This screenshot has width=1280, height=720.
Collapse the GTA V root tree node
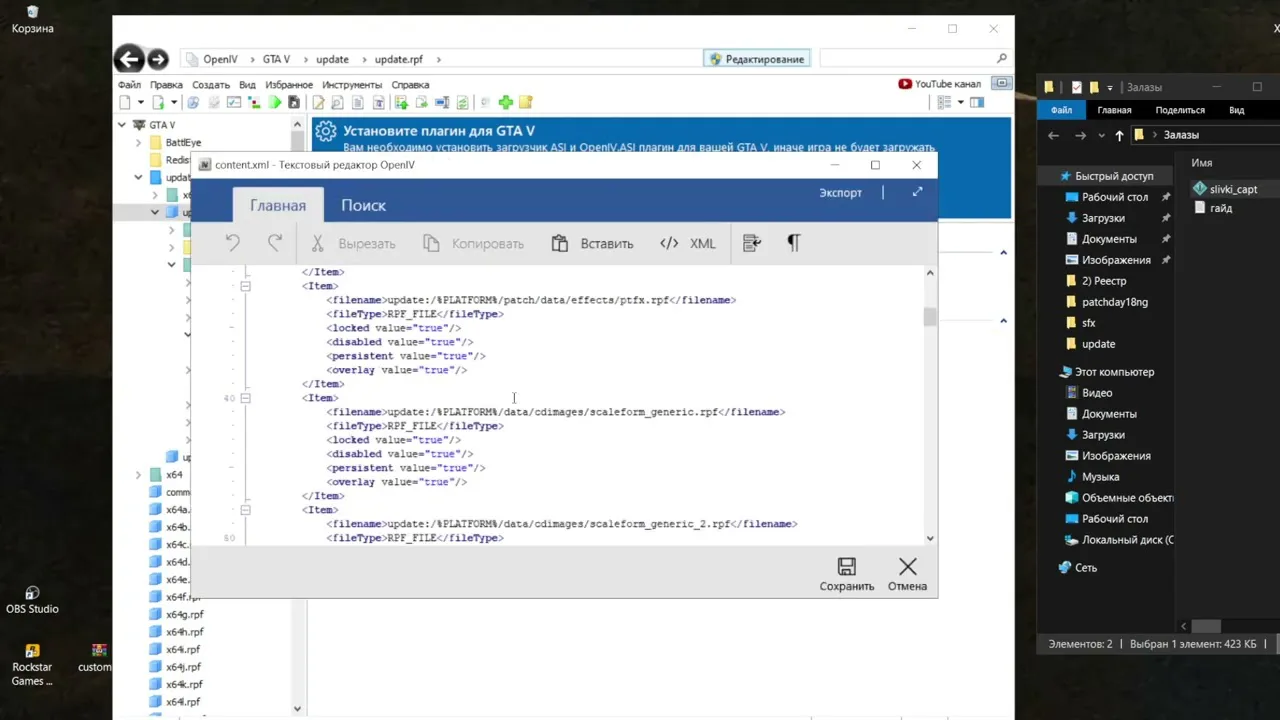[122, 125]
